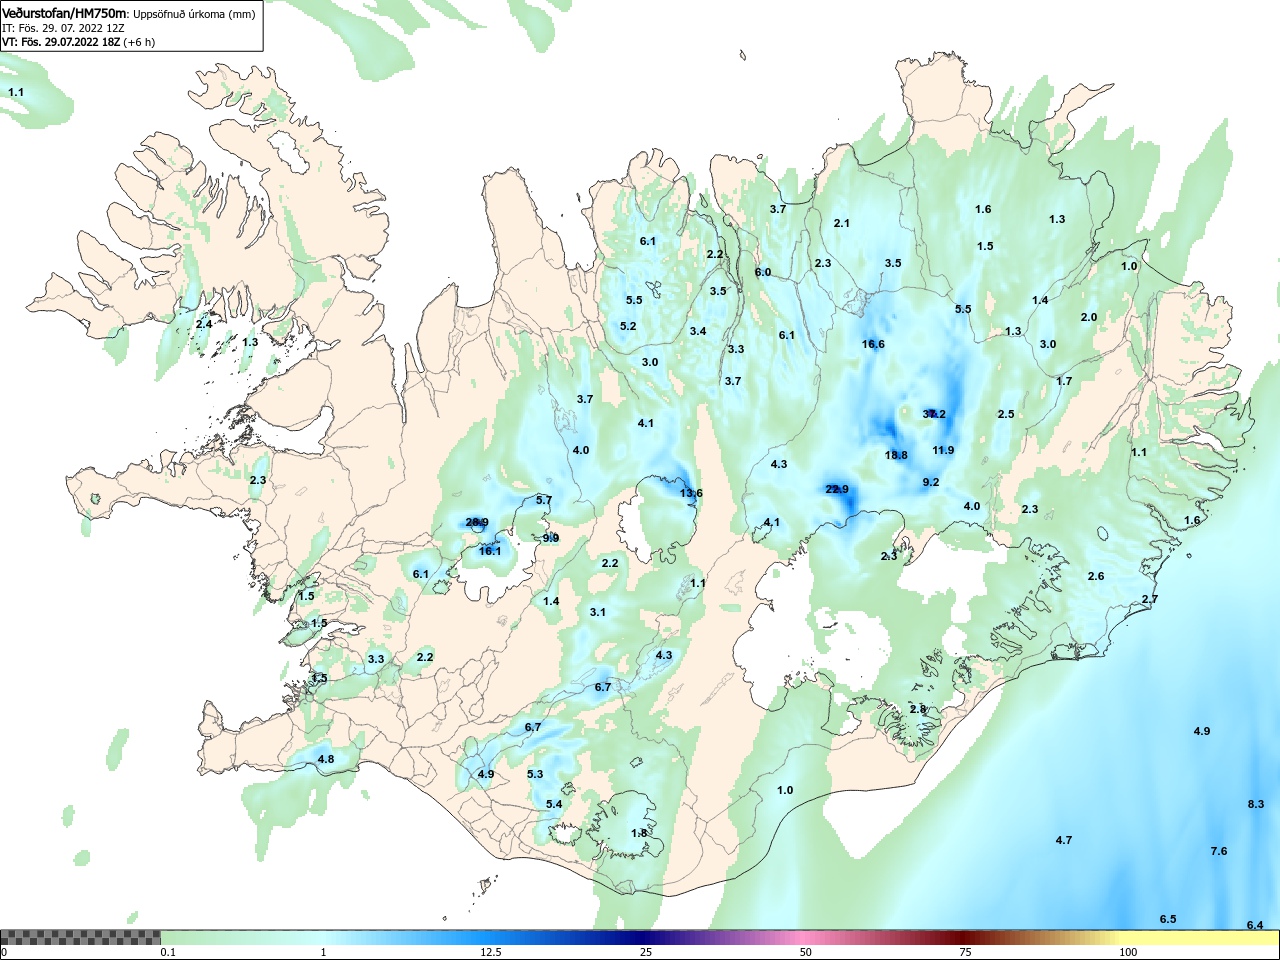Select the 75 label on the color scale
Image resolution: width=1280 pixels, height=960 pixels.
point(965,952)
